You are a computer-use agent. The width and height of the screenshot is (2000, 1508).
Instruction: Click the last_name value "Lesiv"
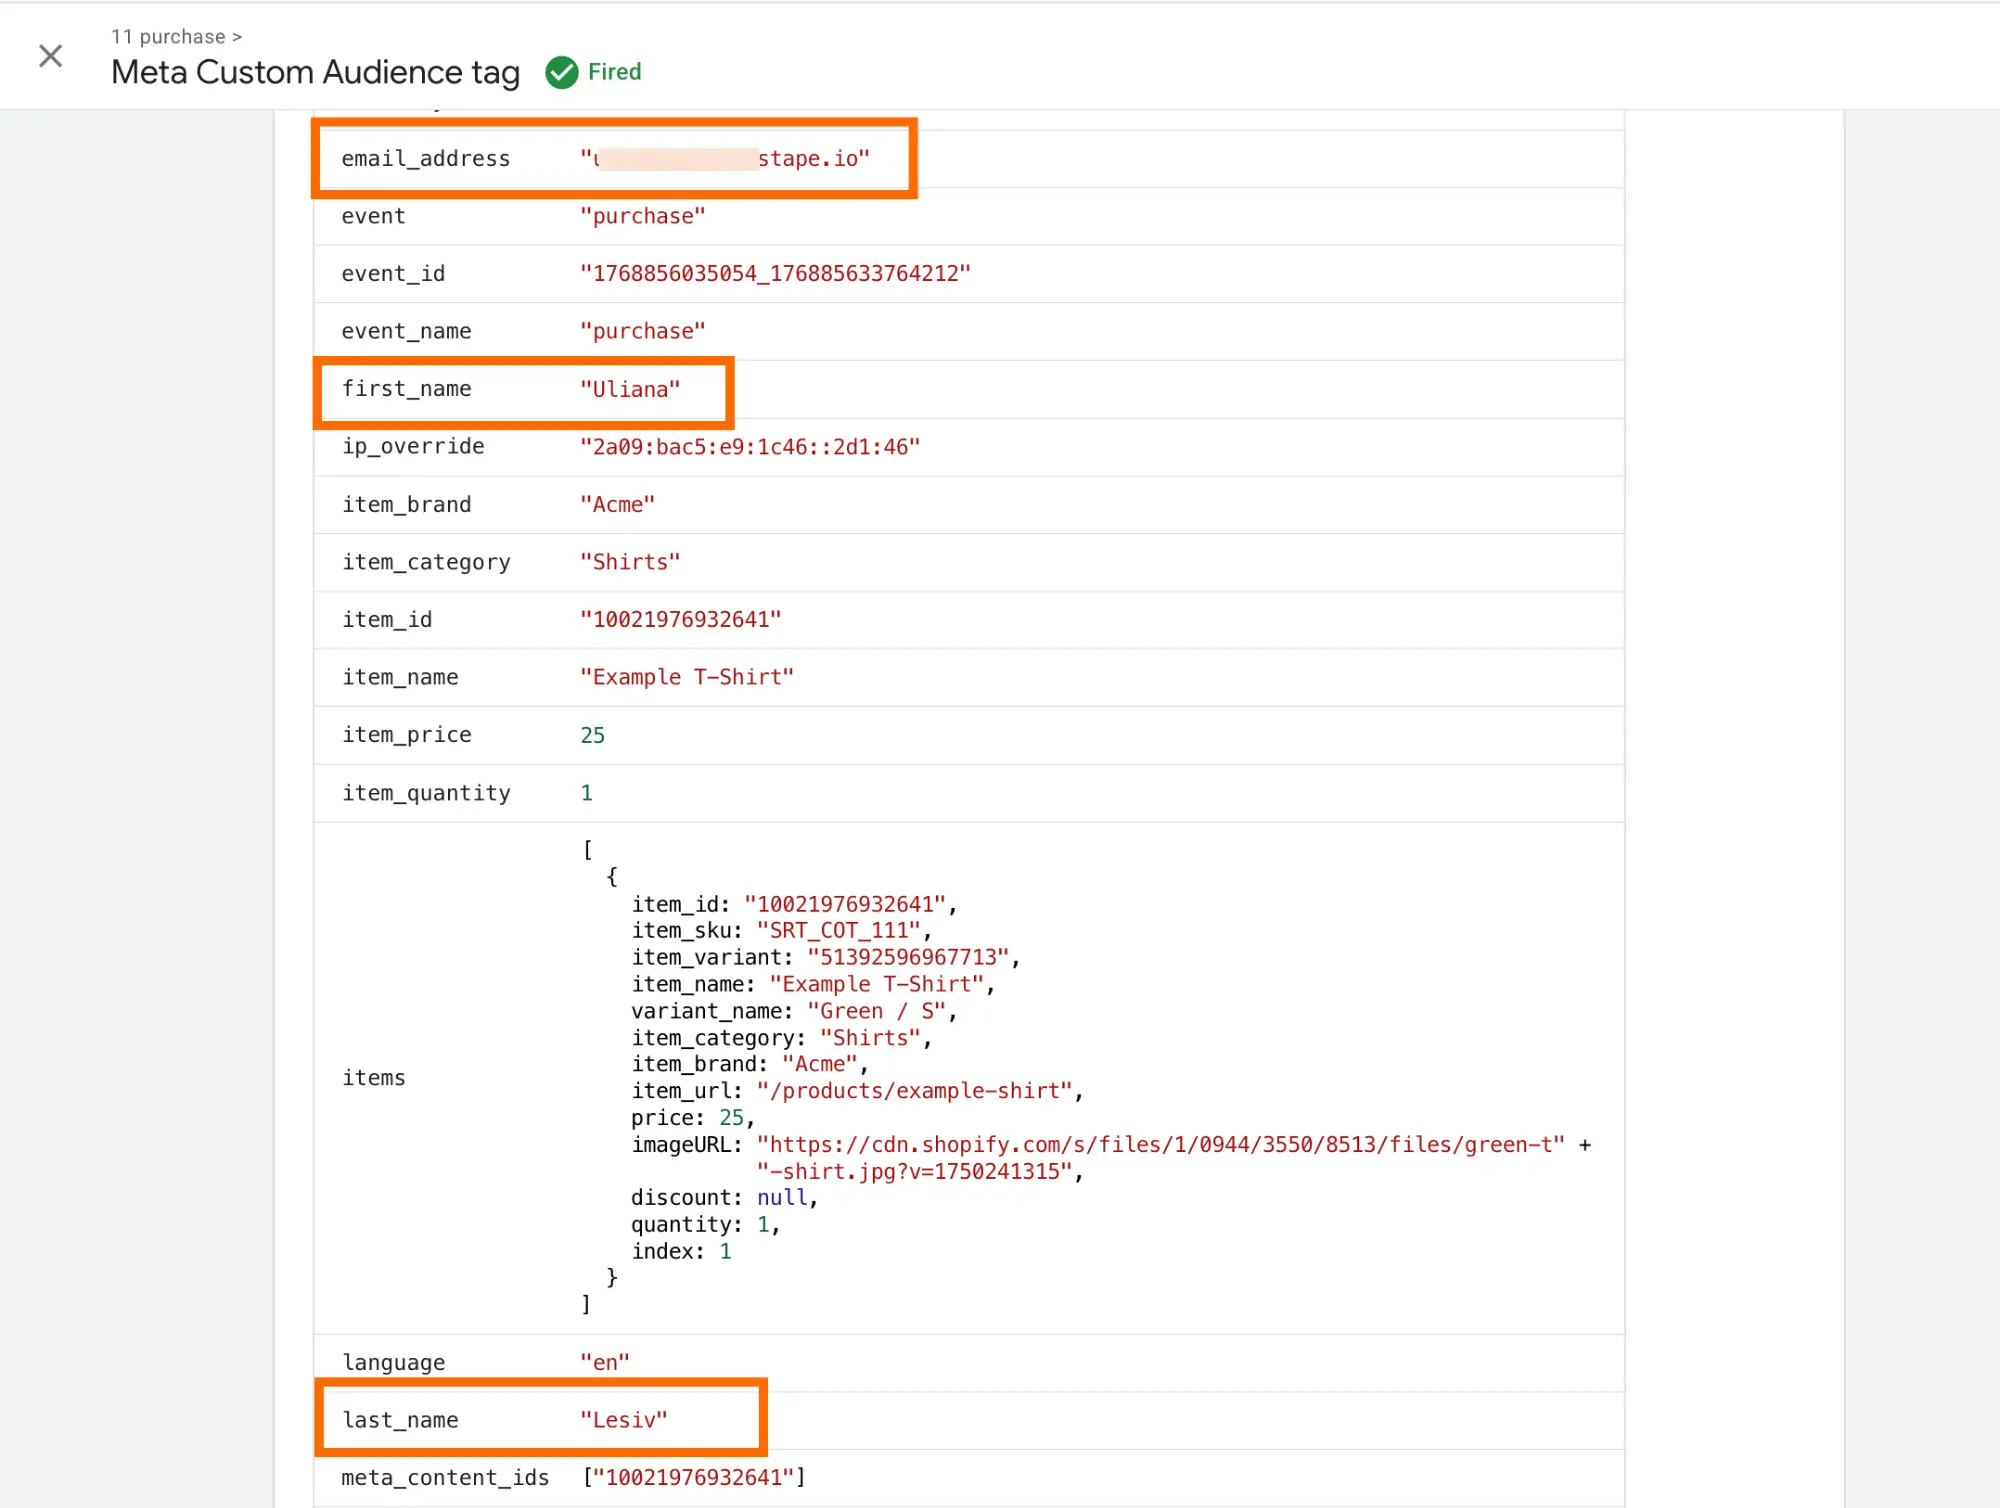point(624,1420)
